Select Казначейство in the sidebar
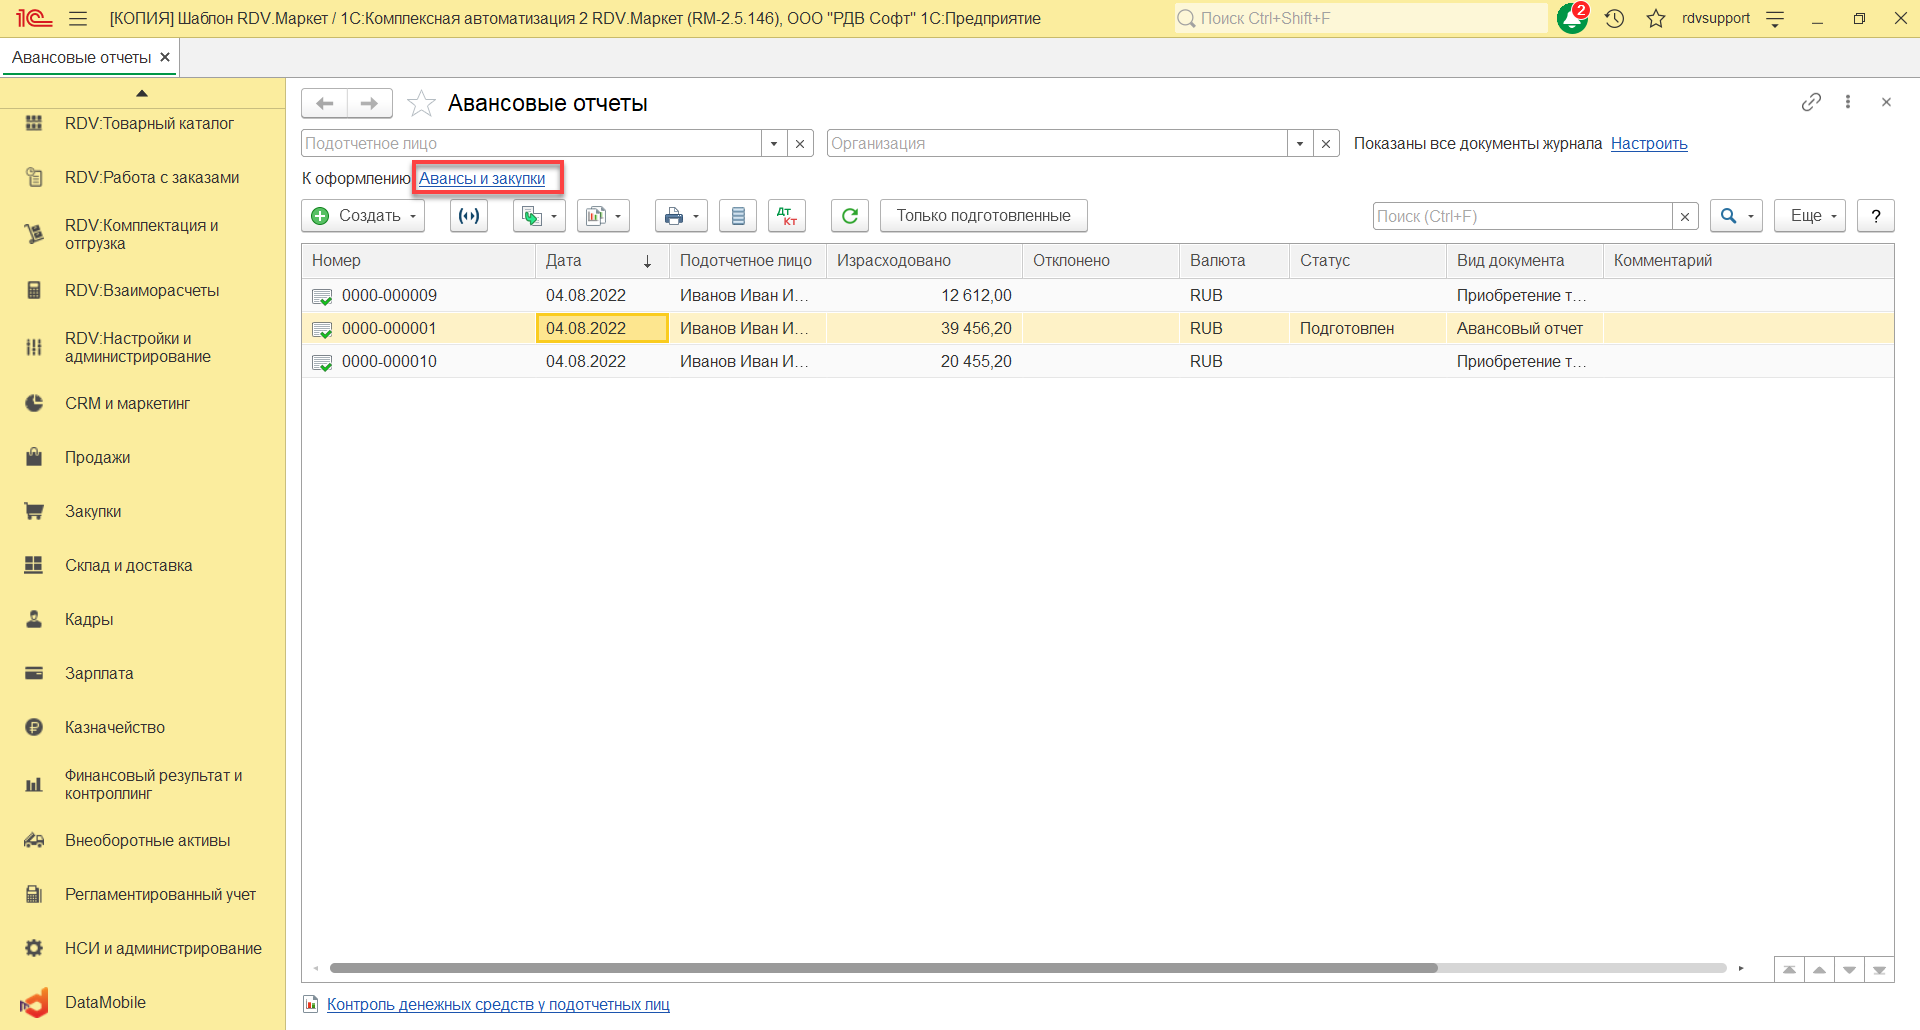This screenshot has width=1920, height=1030. [x=115, y=727]
